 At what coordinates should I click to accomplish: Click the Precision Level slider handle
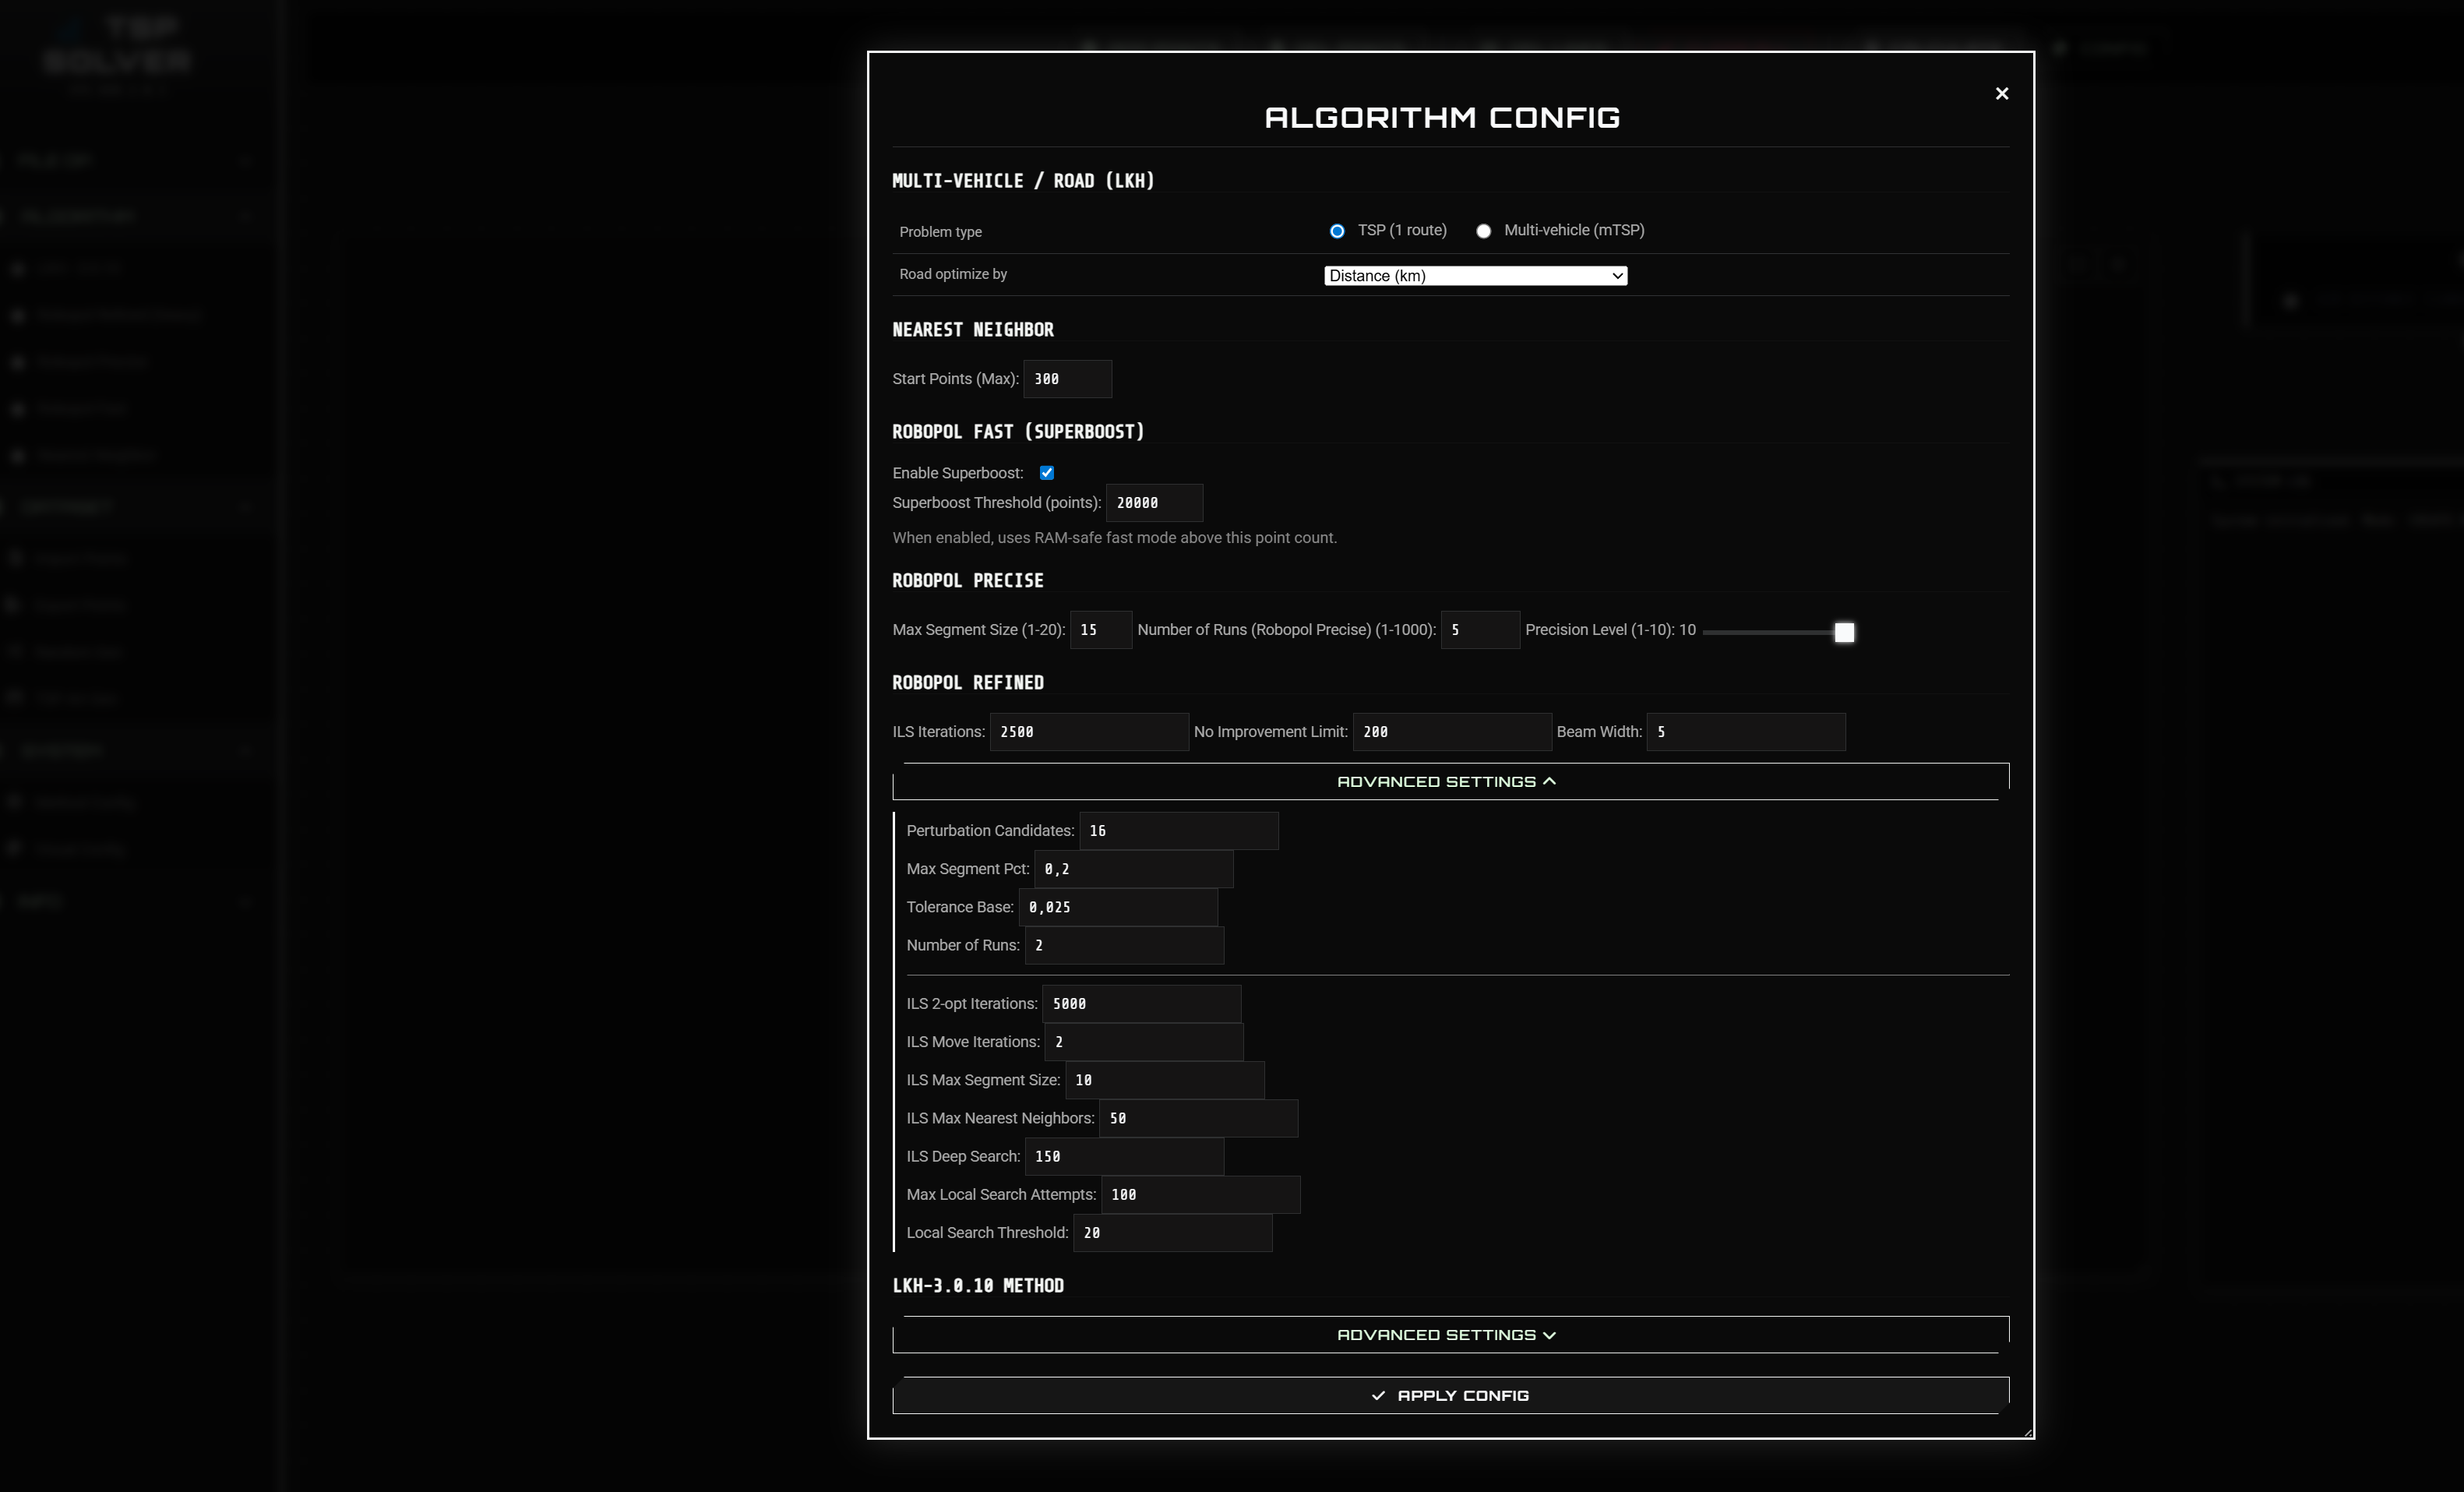coord(1843,632)
